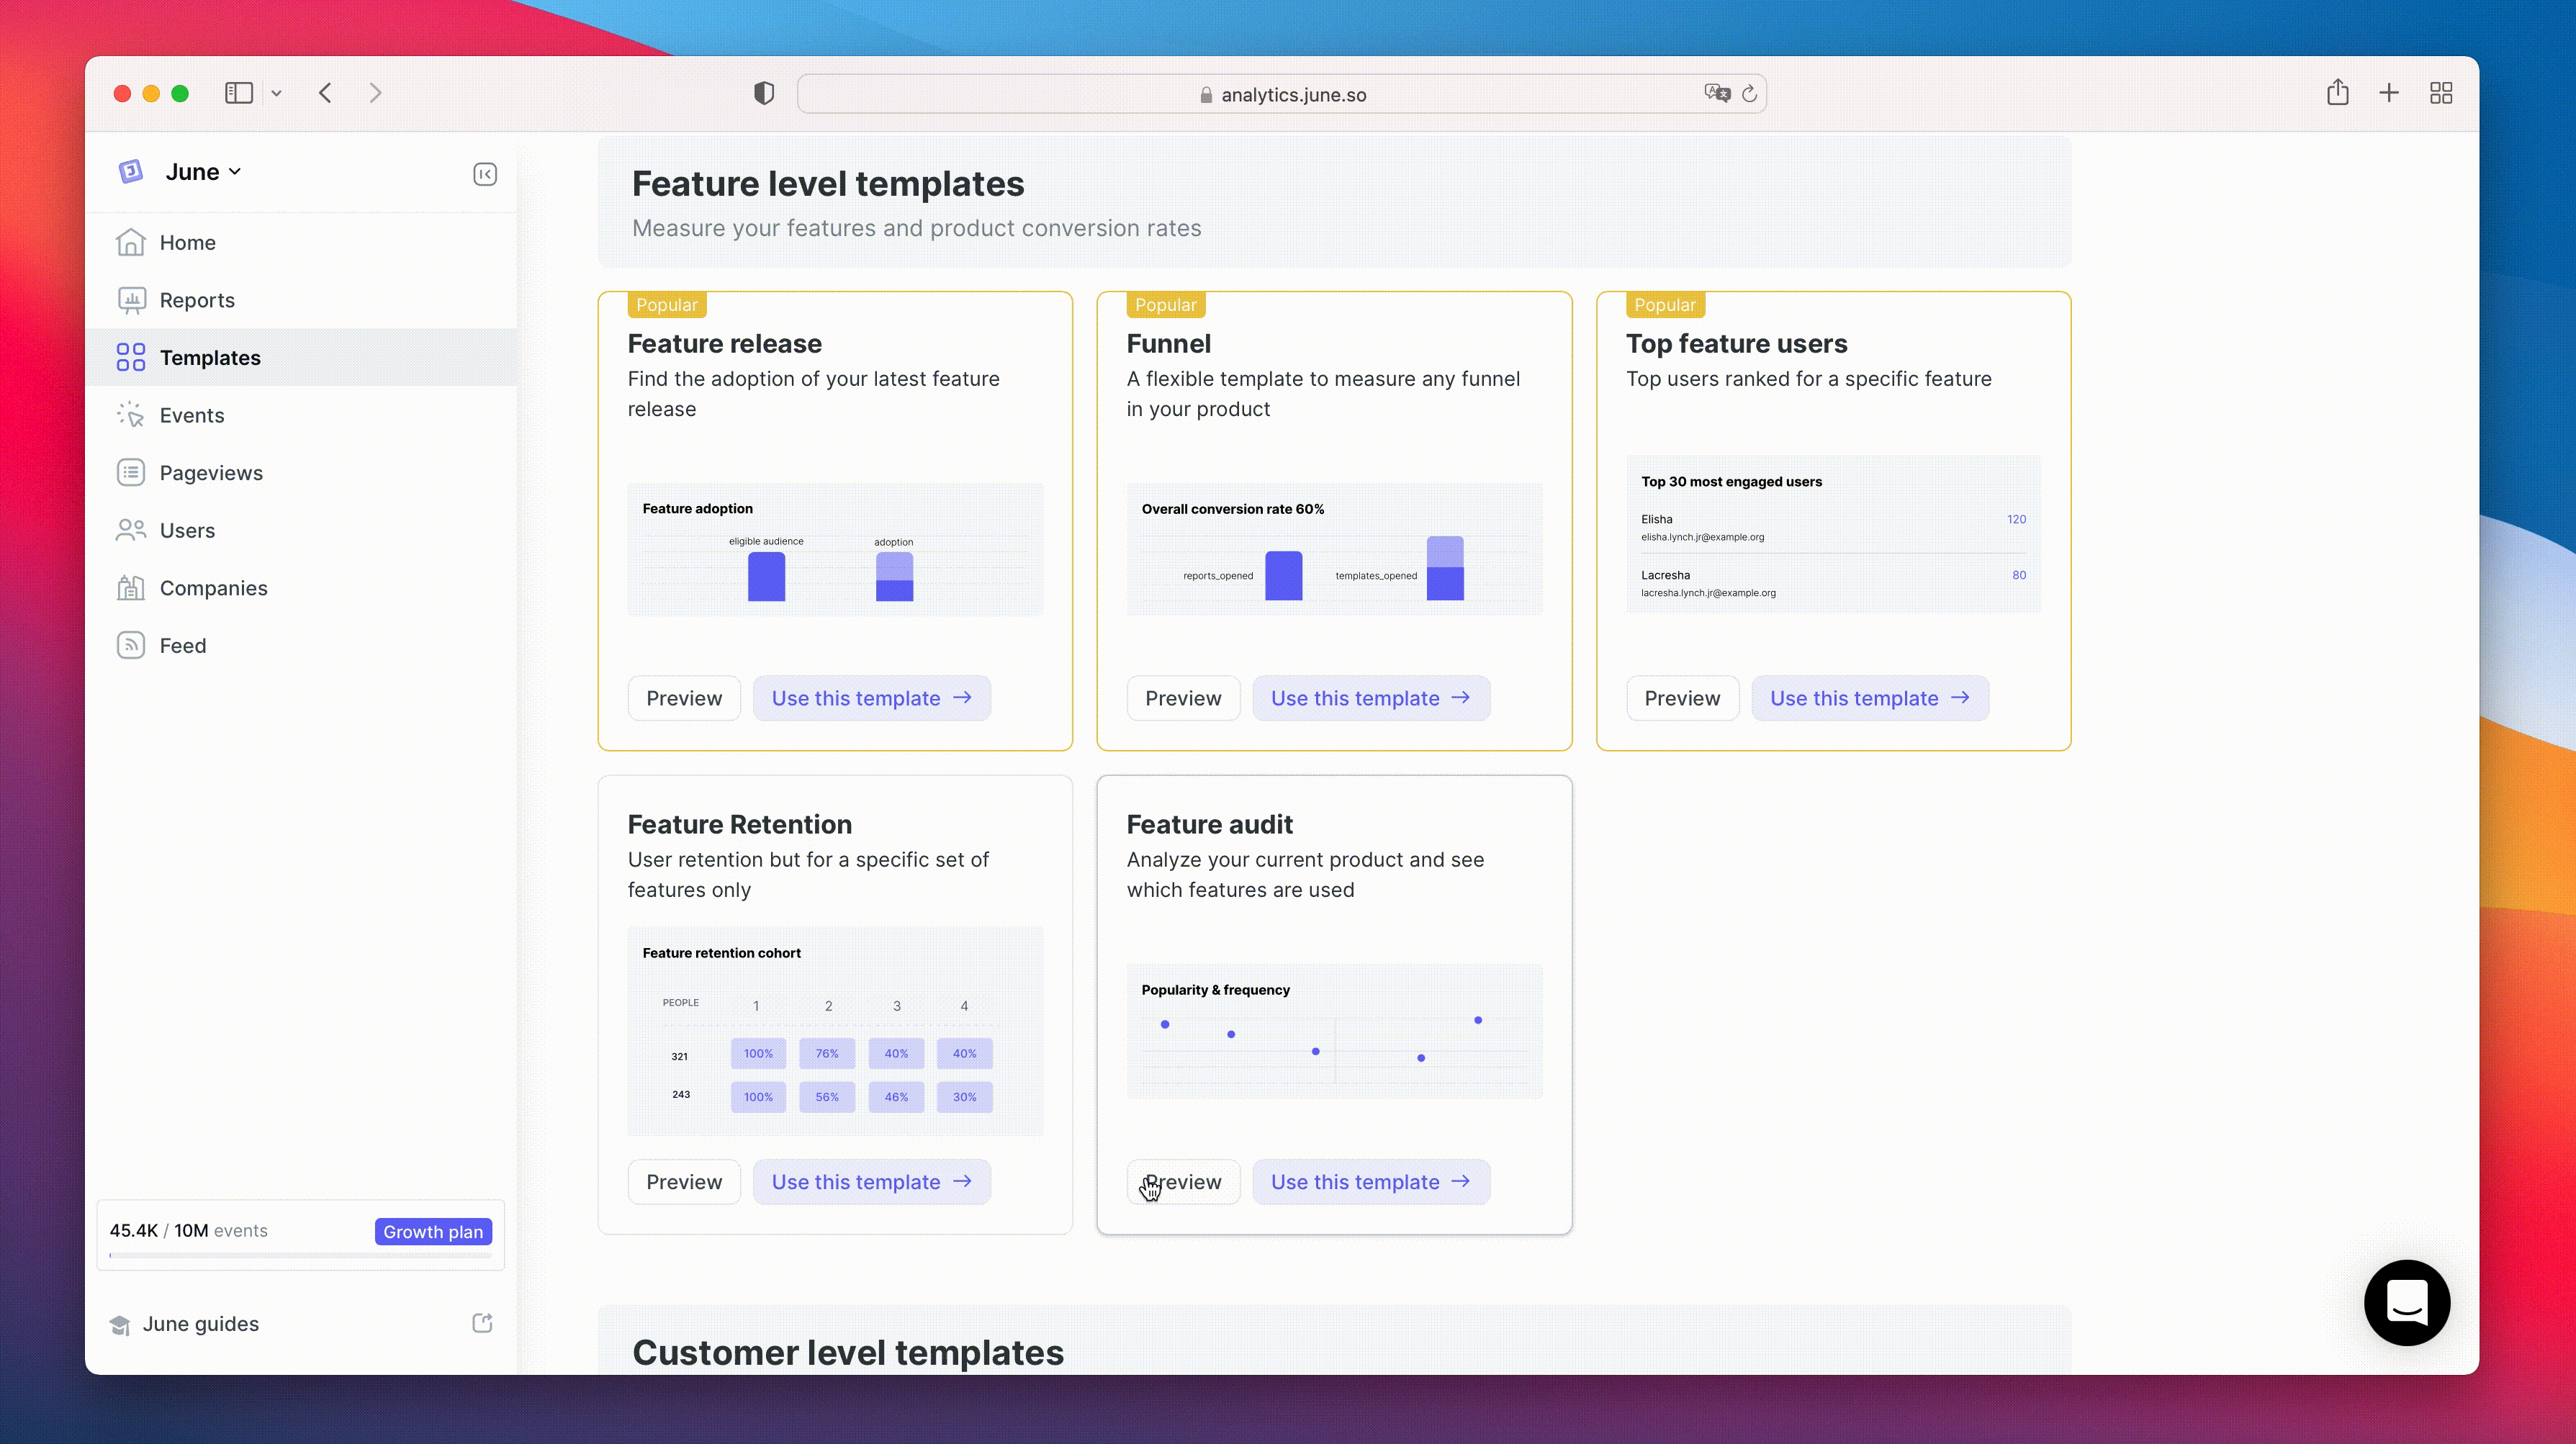Click the Safari address bar
This screenshot has height=1444, width=2576.
click(x=1282, y=94)
